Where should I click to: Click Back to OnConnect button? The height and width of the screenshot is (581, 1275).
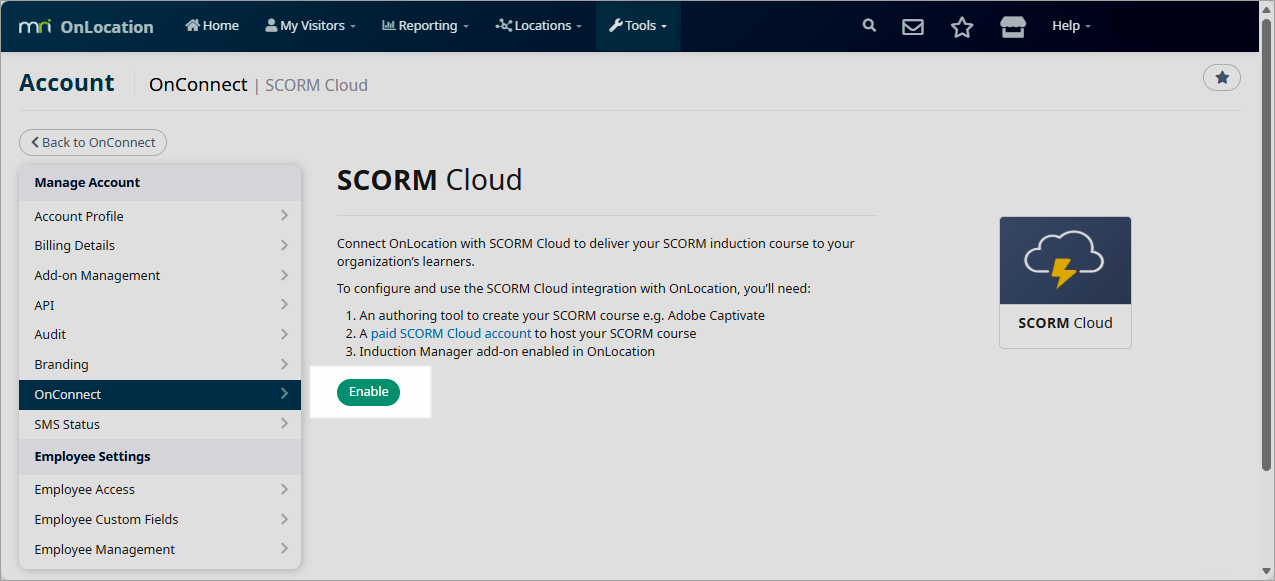(x=93, y=142)
